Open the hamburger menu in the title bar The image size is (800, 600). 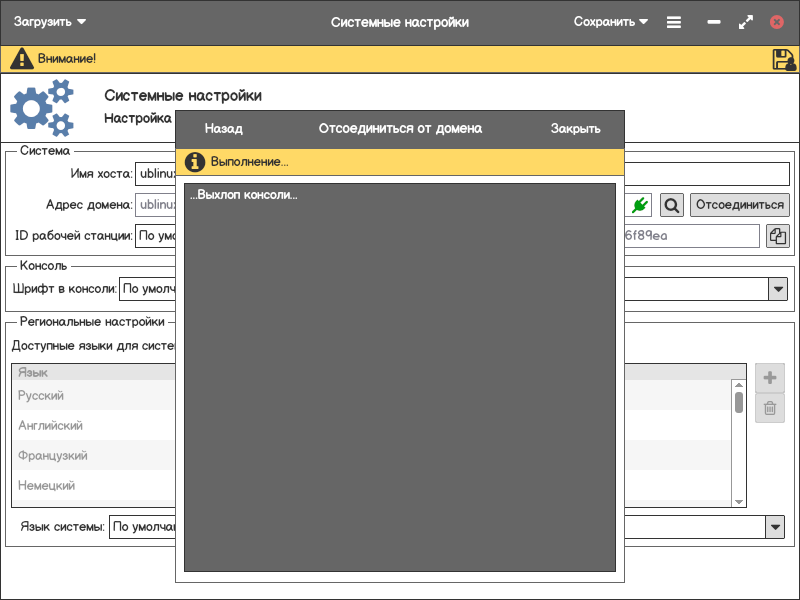tap(674, 22)
